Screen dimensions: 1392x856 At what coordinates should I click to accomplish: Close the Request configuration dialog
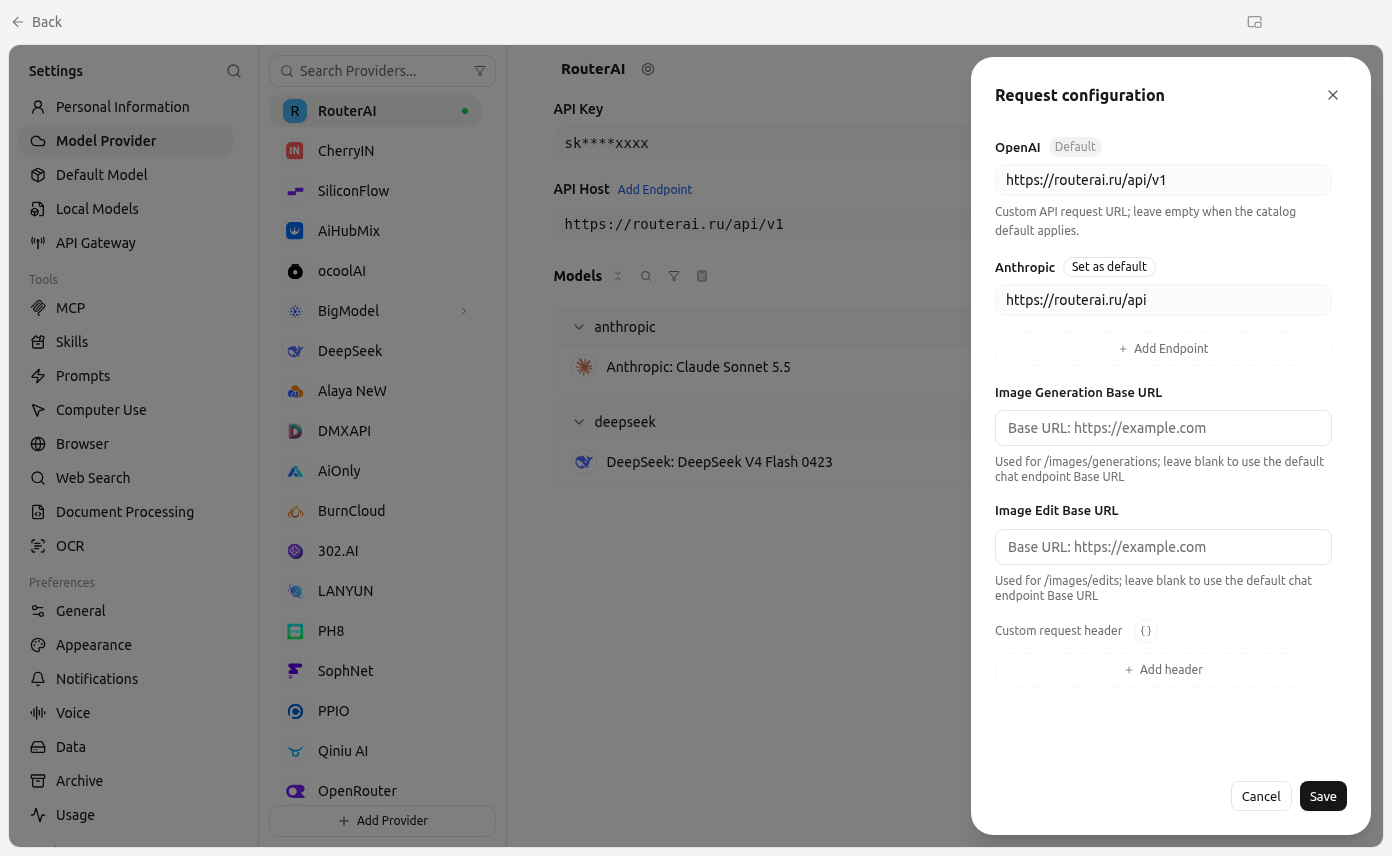coord(1333,95)
